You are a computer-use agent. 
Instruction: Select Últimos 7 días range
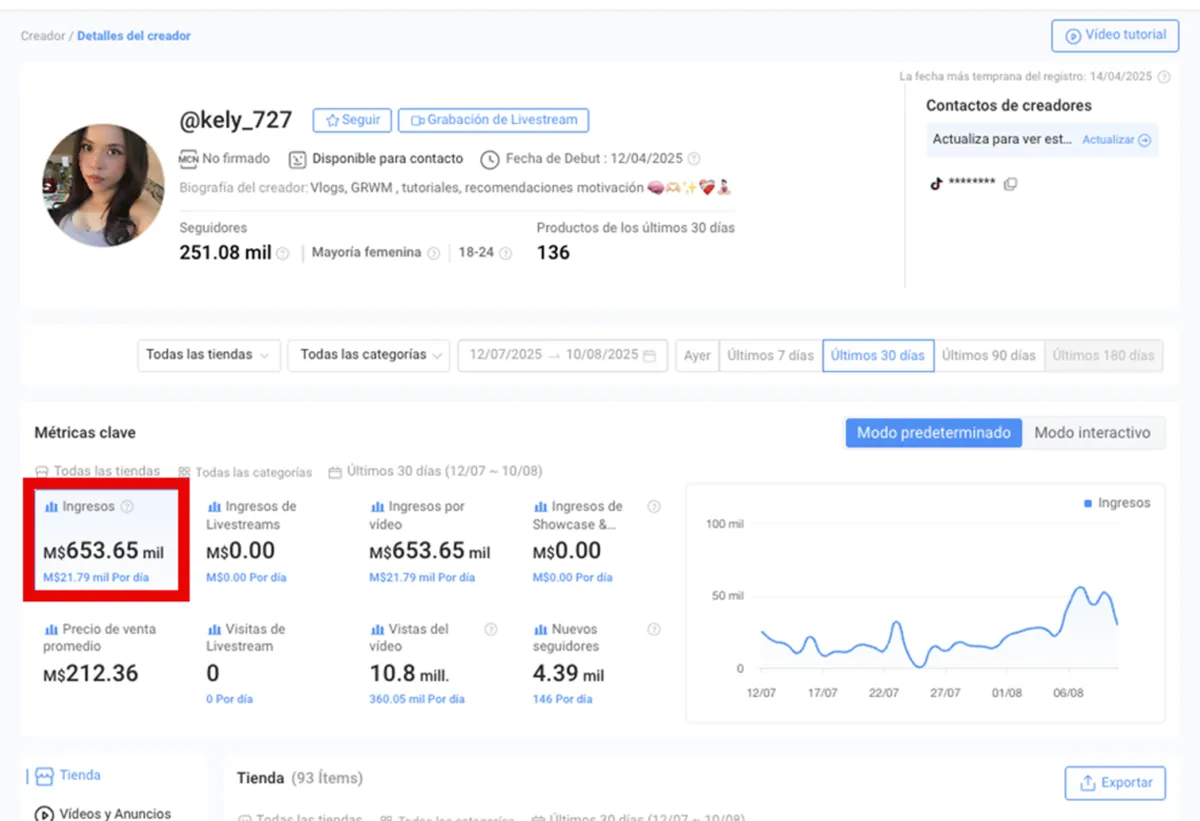click(x=770, y=355)
